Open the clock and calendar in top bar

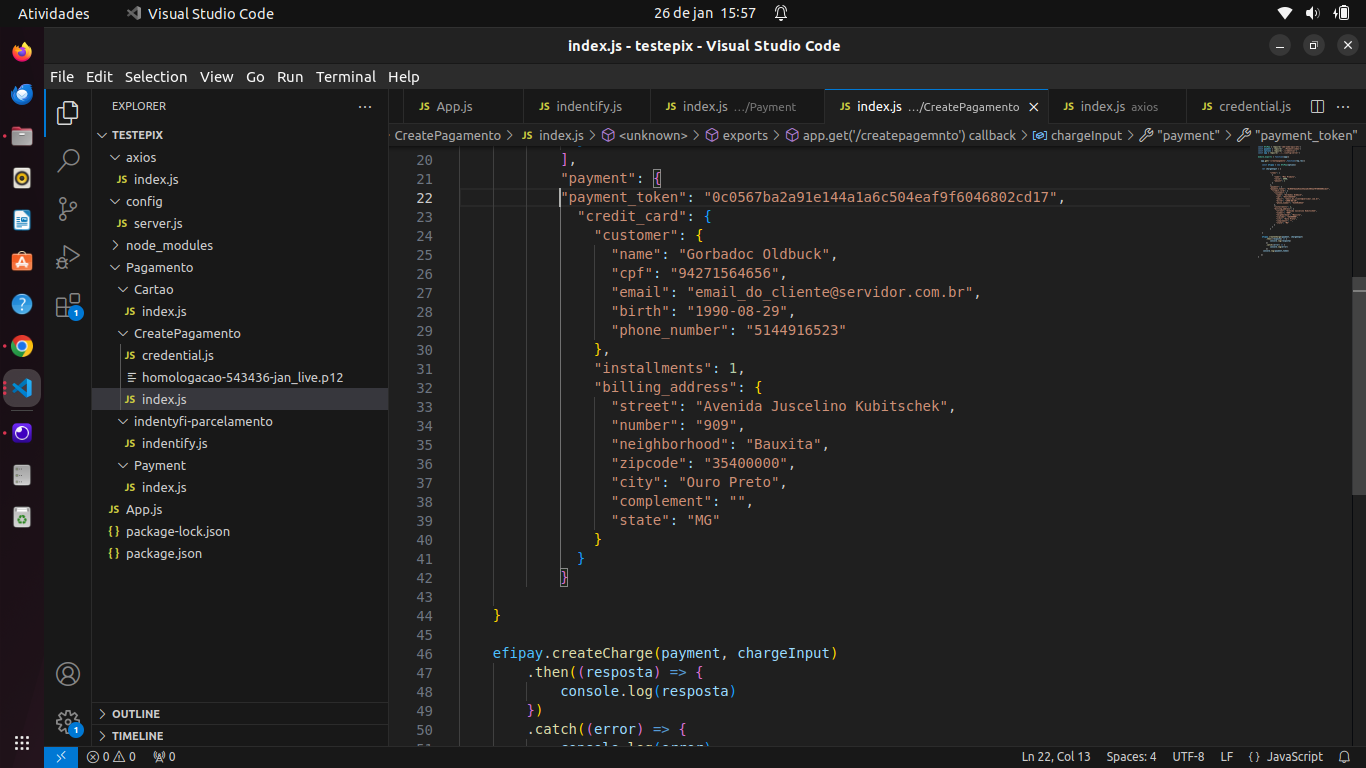tap(705, 13)
